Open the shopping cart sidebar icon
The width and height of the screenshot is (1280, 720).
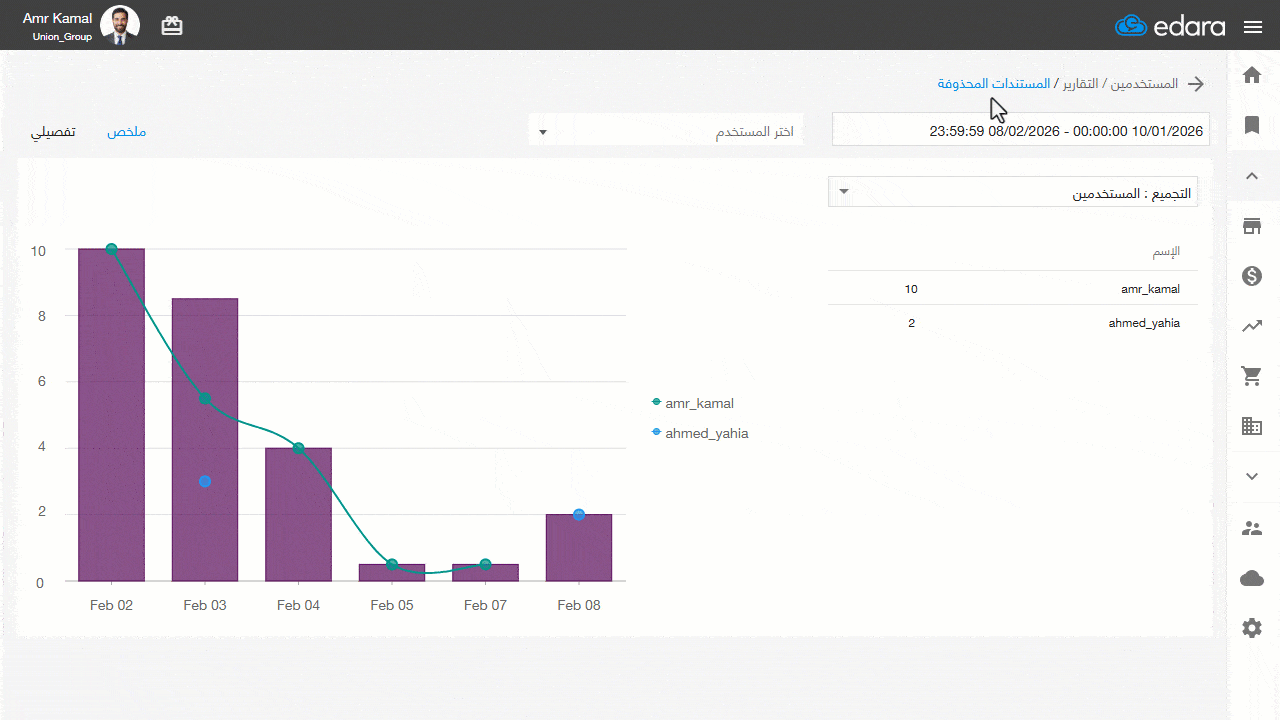coord(1251,376)
